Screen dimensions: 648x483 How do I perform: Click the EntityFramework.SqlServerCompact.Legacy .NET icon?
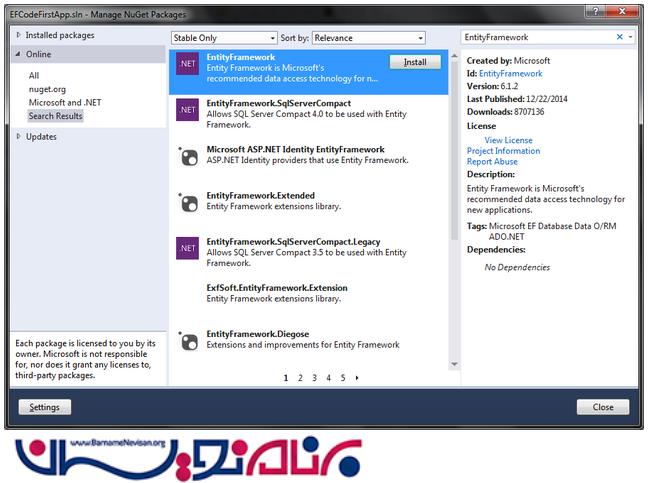click(187, 248)
